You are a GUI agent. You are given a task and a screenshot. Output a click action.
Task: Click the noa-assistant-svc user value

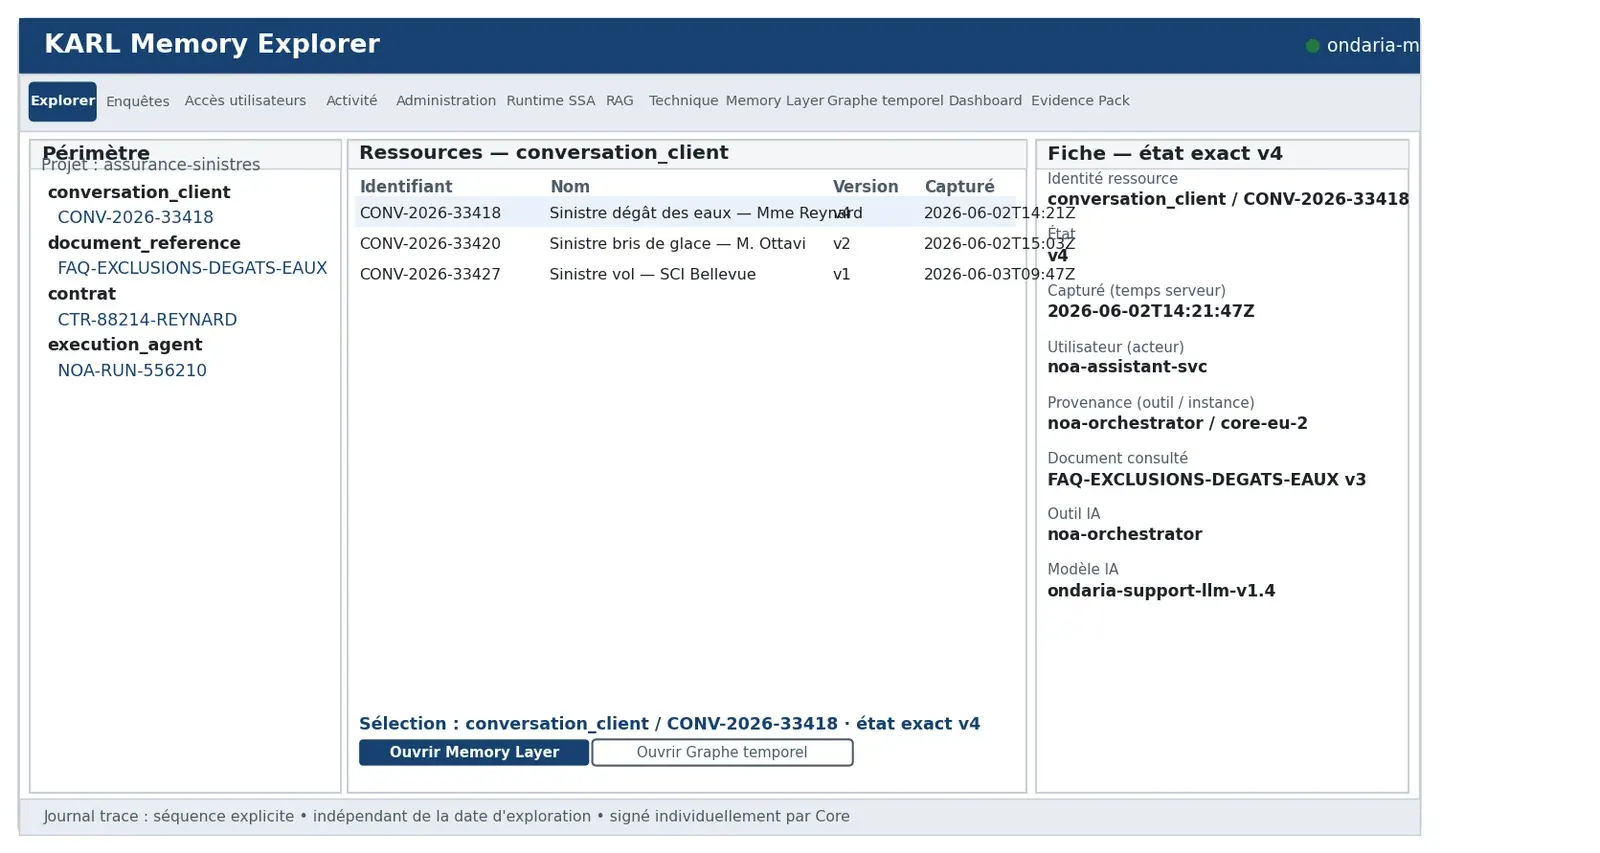pos(1127,367)
